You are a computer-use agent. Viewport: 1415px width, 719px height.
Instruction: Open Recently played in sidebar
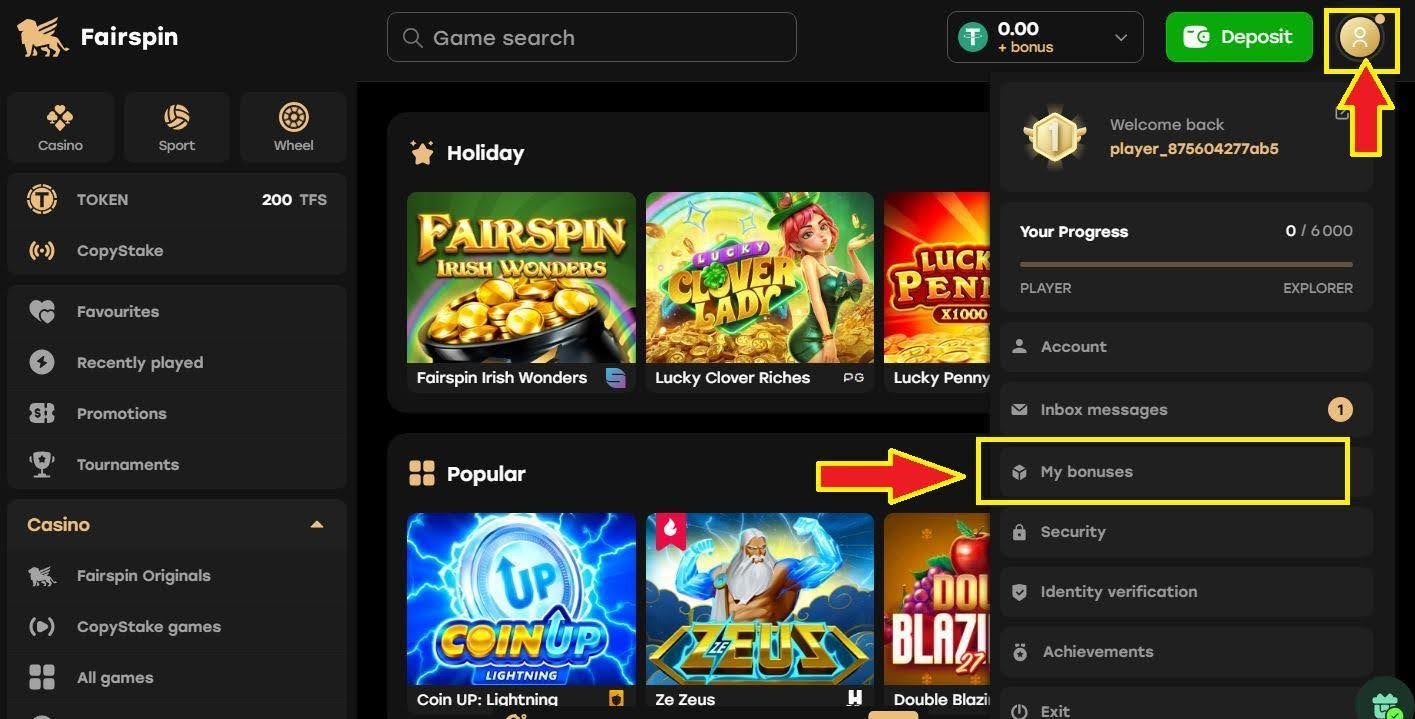click(x=139, y=363)
